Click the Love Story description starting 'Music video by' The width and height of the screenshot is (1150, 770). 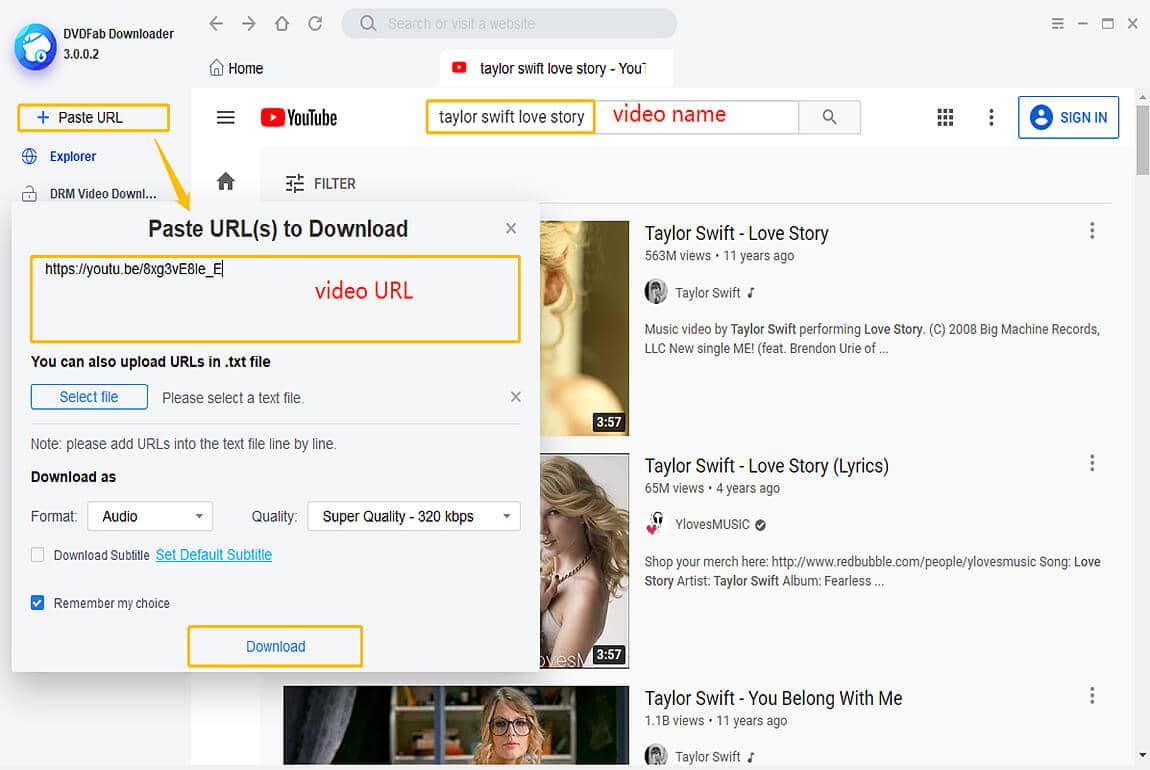pyautogui.click(x=872, y=339)
